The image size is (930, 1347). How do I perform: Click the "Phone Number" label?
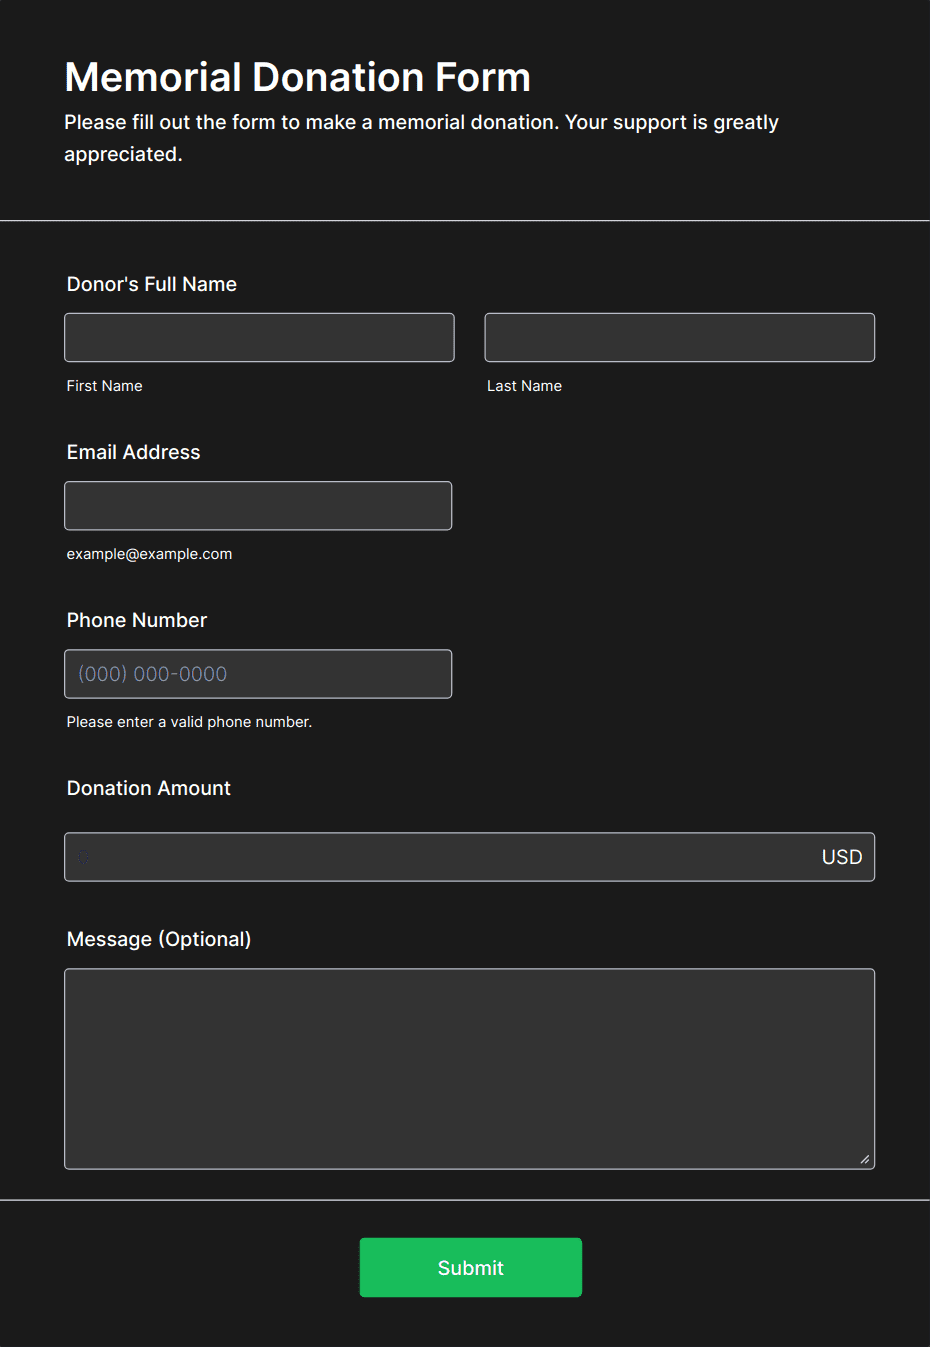137,620
